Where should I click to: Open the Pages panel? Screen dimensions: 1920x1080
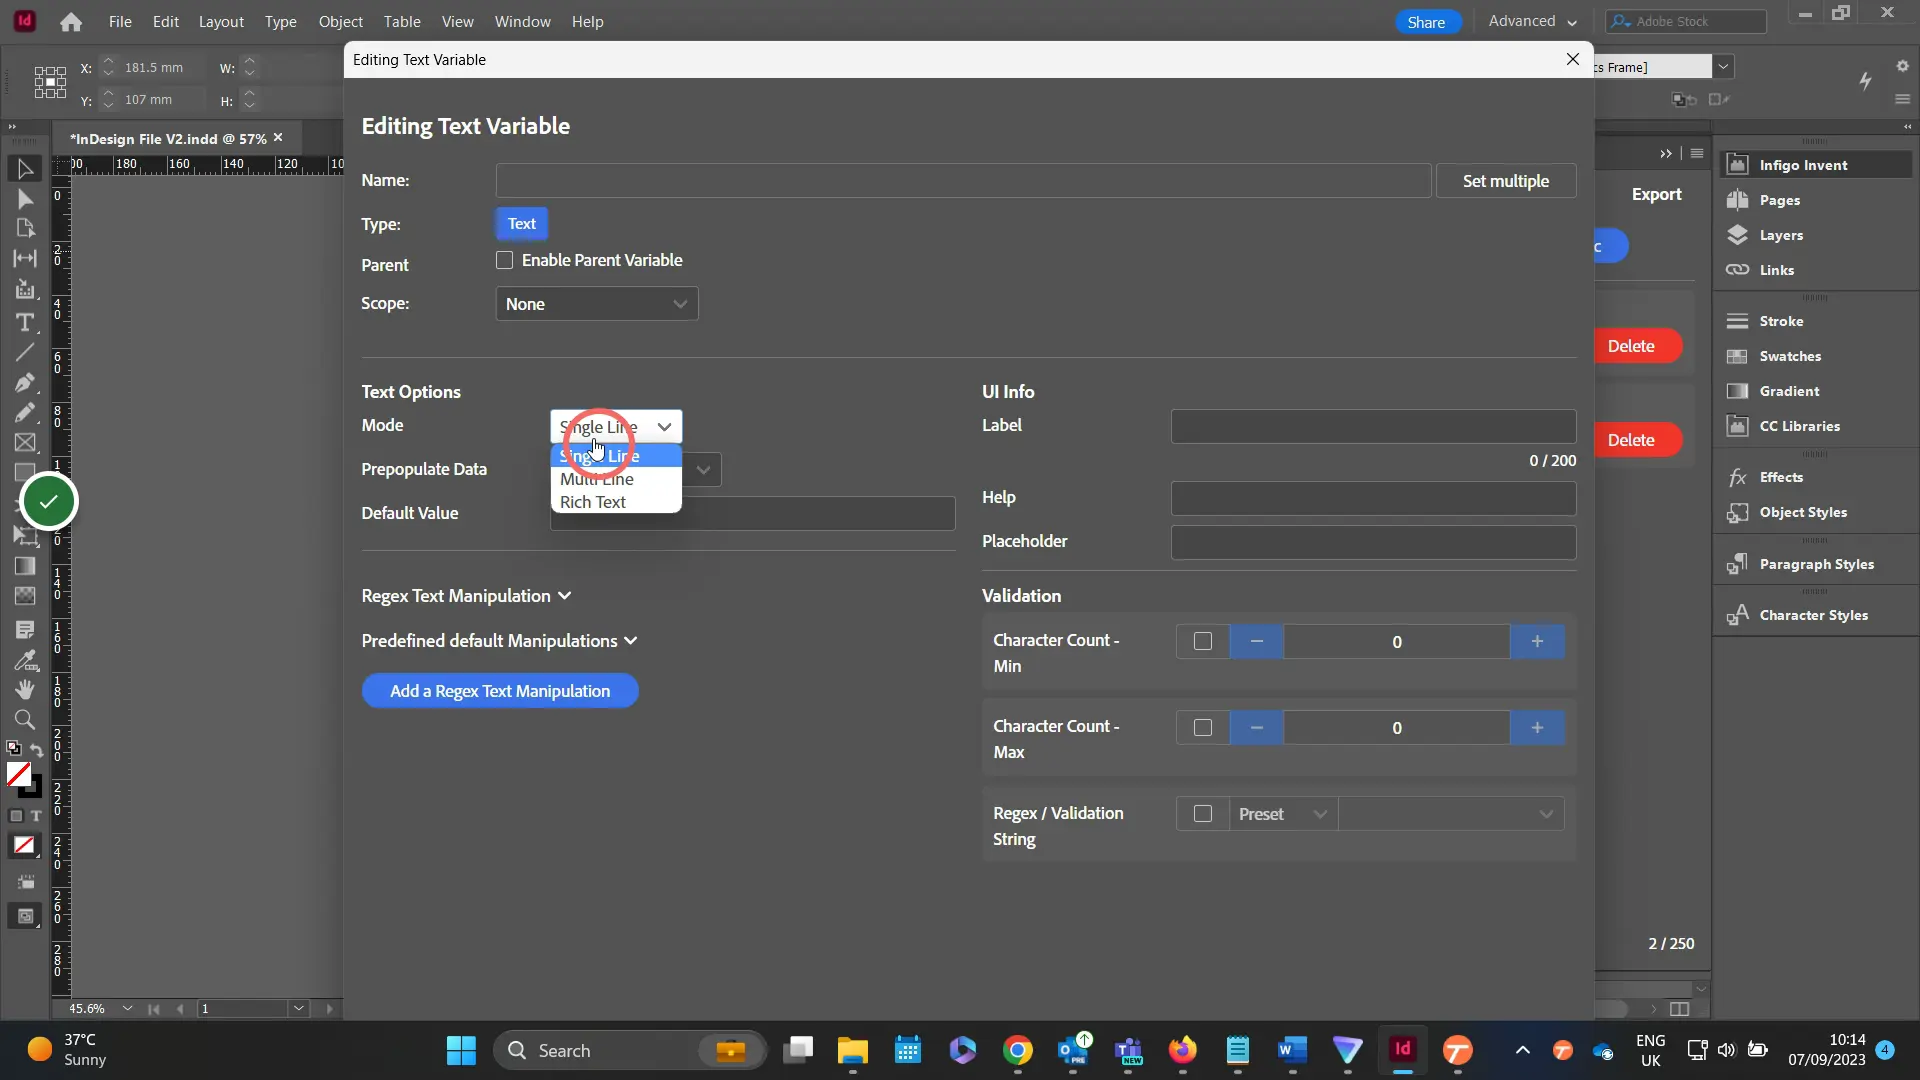[x=1779, y=200]
